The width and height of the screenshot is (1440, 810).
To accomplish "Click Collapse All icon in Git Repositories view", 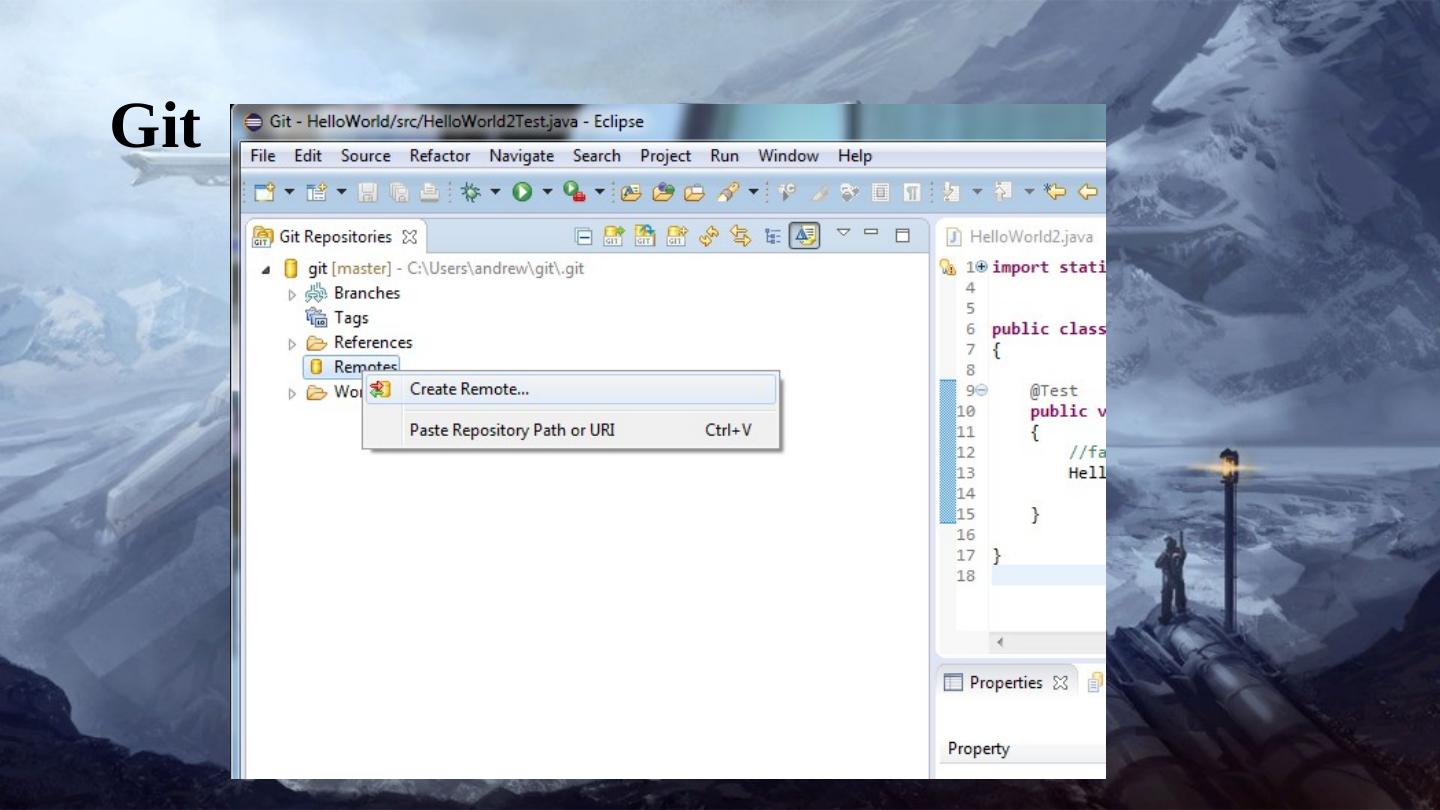I will click(584, 237).
